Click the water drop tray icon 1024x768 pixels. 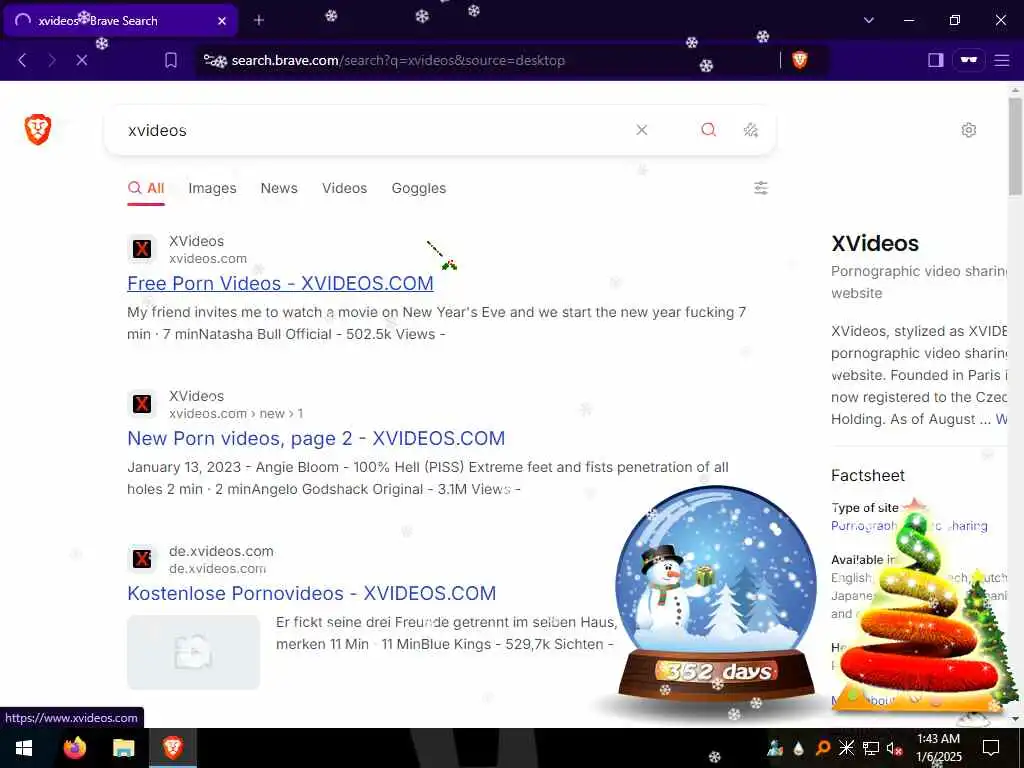799,748
